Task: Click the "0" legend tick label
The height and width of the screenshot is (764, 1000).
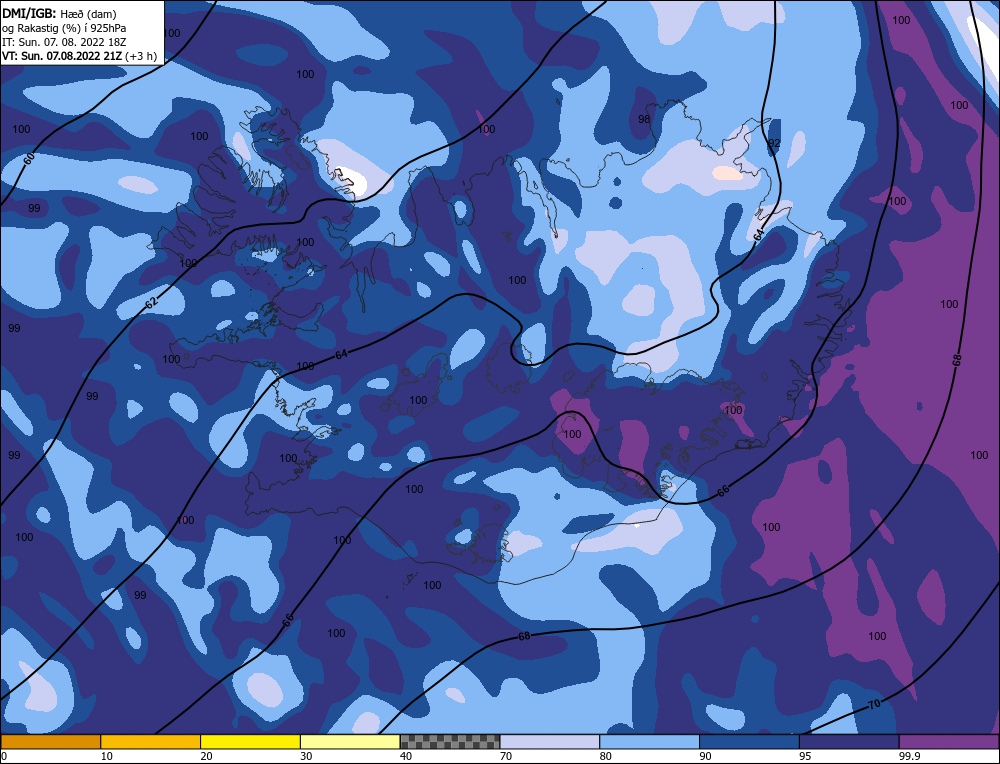Action: click(4, 756)
